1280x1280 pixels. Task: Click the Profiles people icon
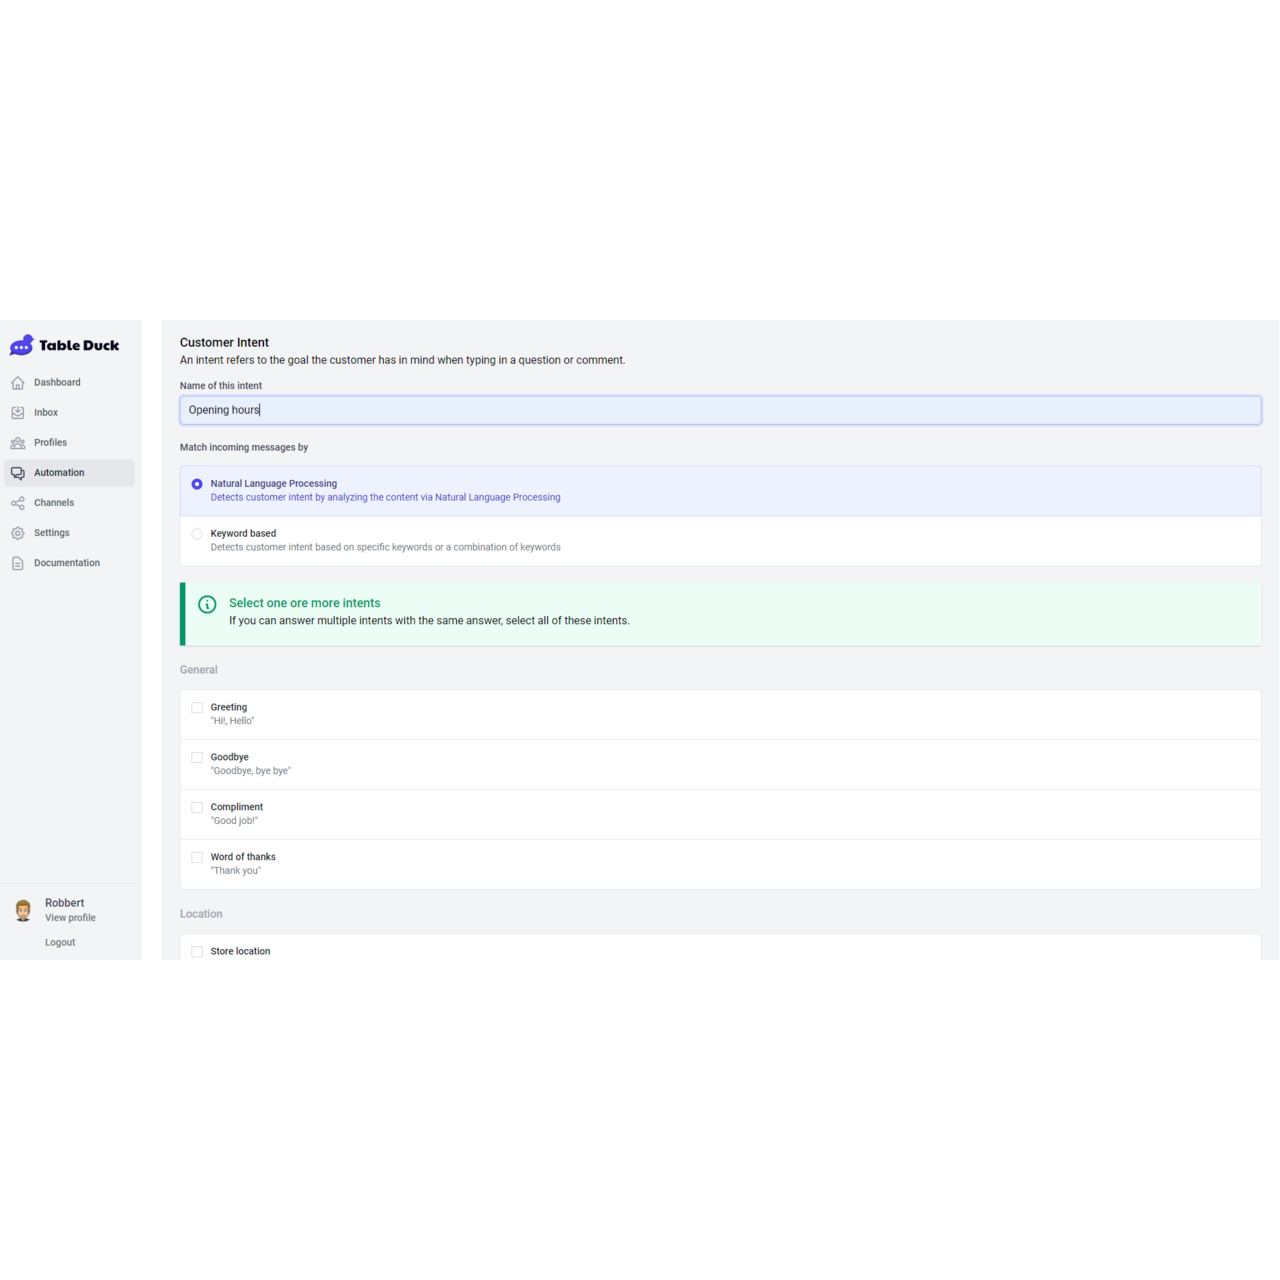point(18,443)
